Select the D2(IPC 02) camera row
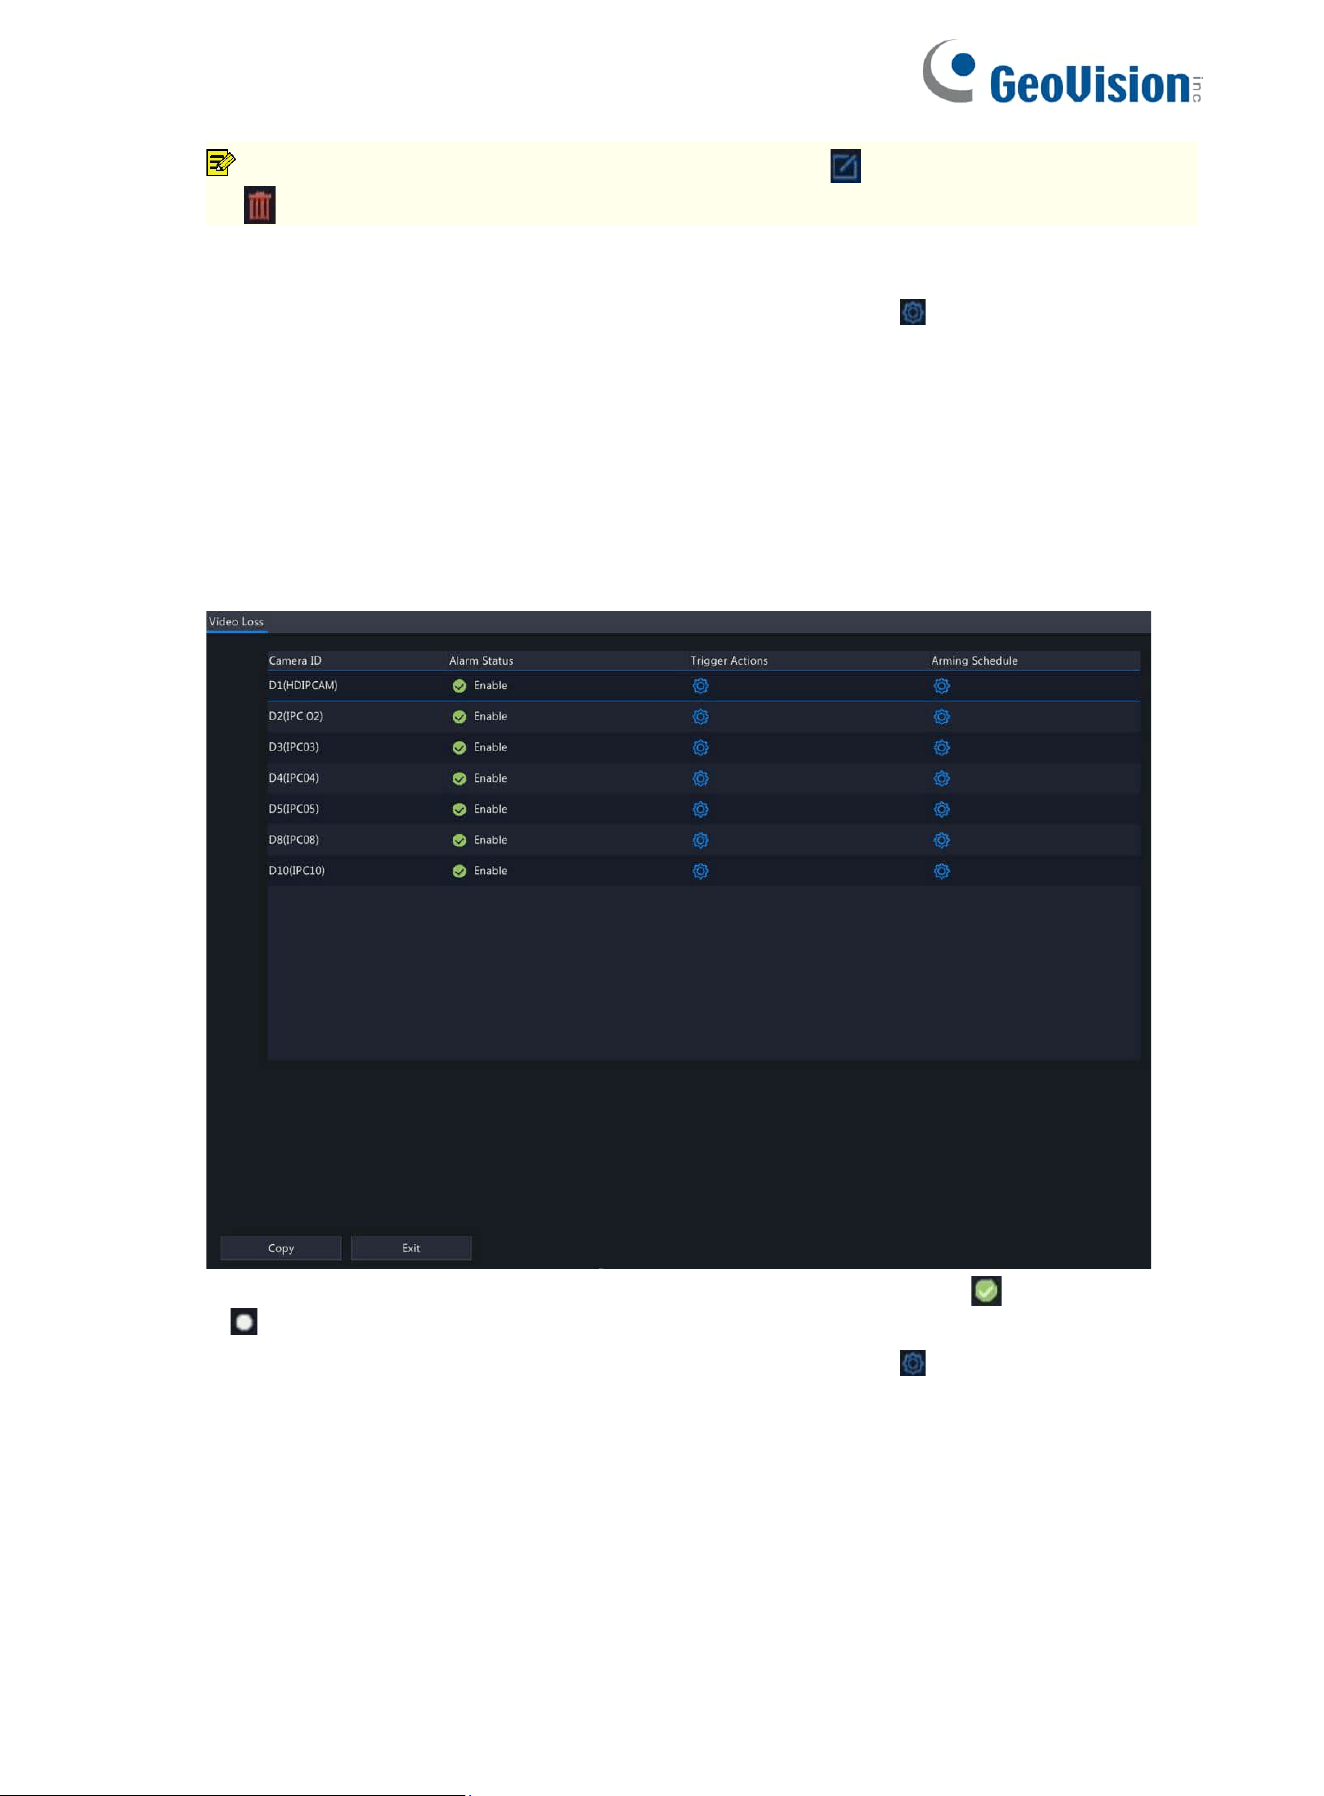Screen dimensions: 1324x1796 coord(704,717)
